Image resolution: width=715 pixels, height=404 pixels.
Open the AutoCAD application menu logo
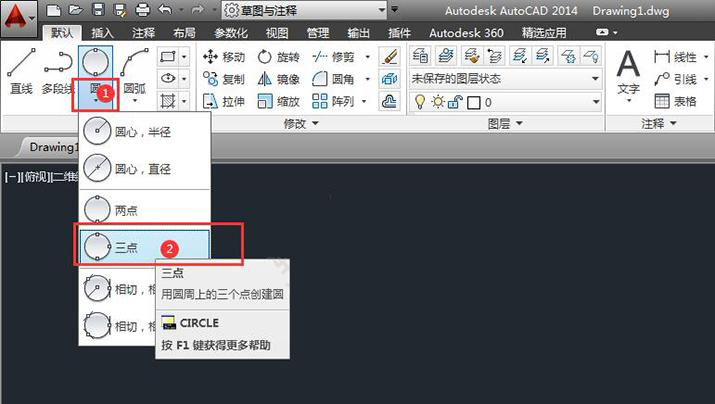pyautogui.click(x=18, y=18)
